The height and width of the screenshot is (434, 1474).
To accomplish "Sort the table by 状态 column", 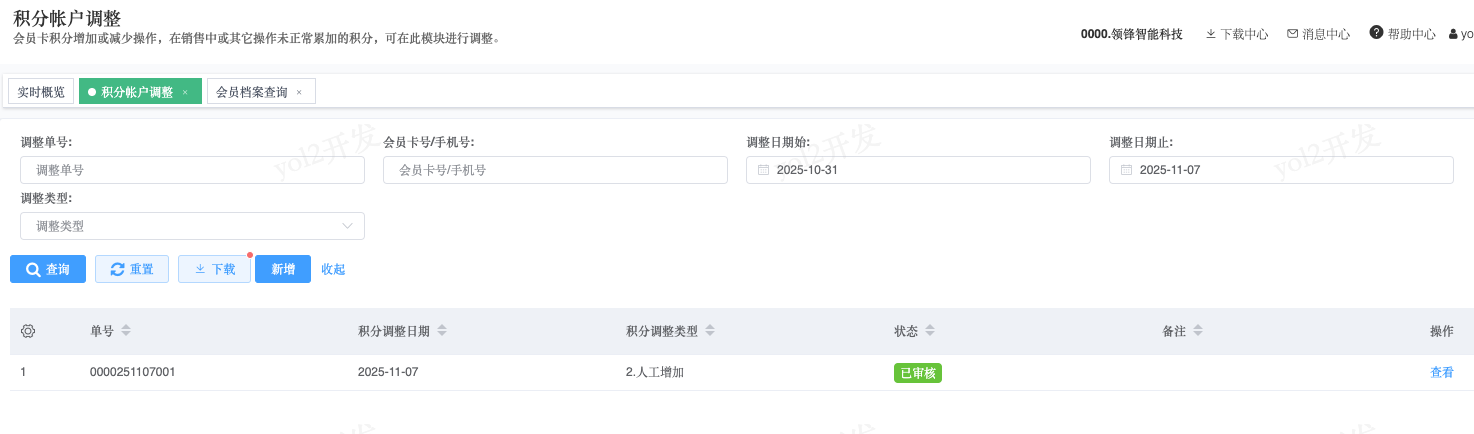I will 930,331.
